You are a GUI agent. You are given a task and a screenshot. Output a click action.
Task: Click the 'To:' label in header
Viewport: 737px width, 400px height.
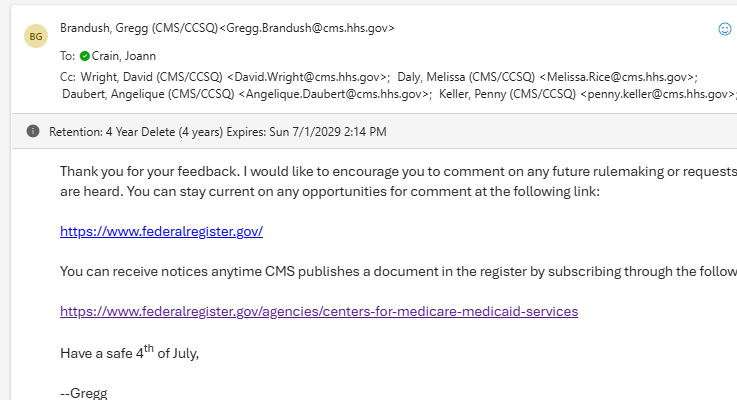click(68, 56)
